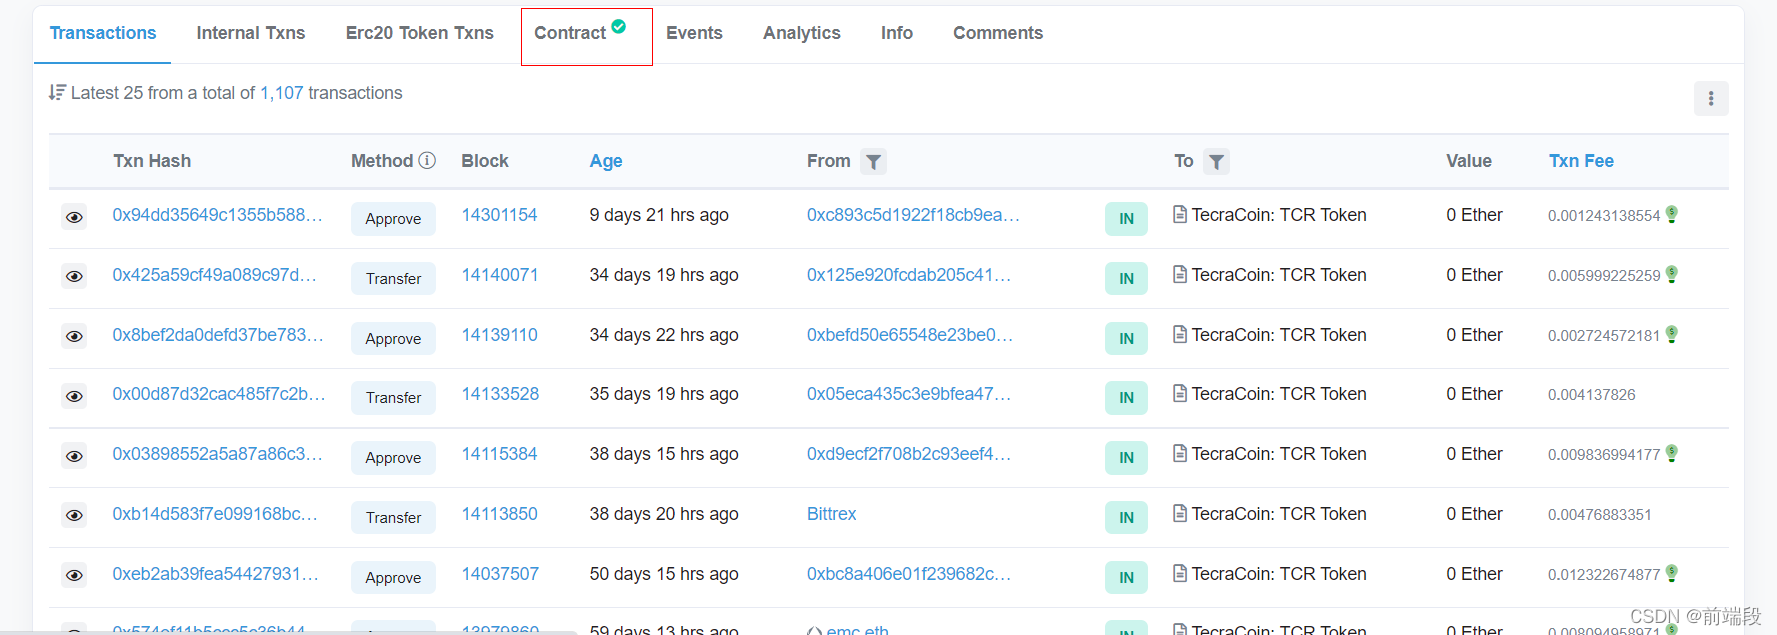Preview transaction 0x00d87d32cac485f7c2b with eye icon

[74, 396]
